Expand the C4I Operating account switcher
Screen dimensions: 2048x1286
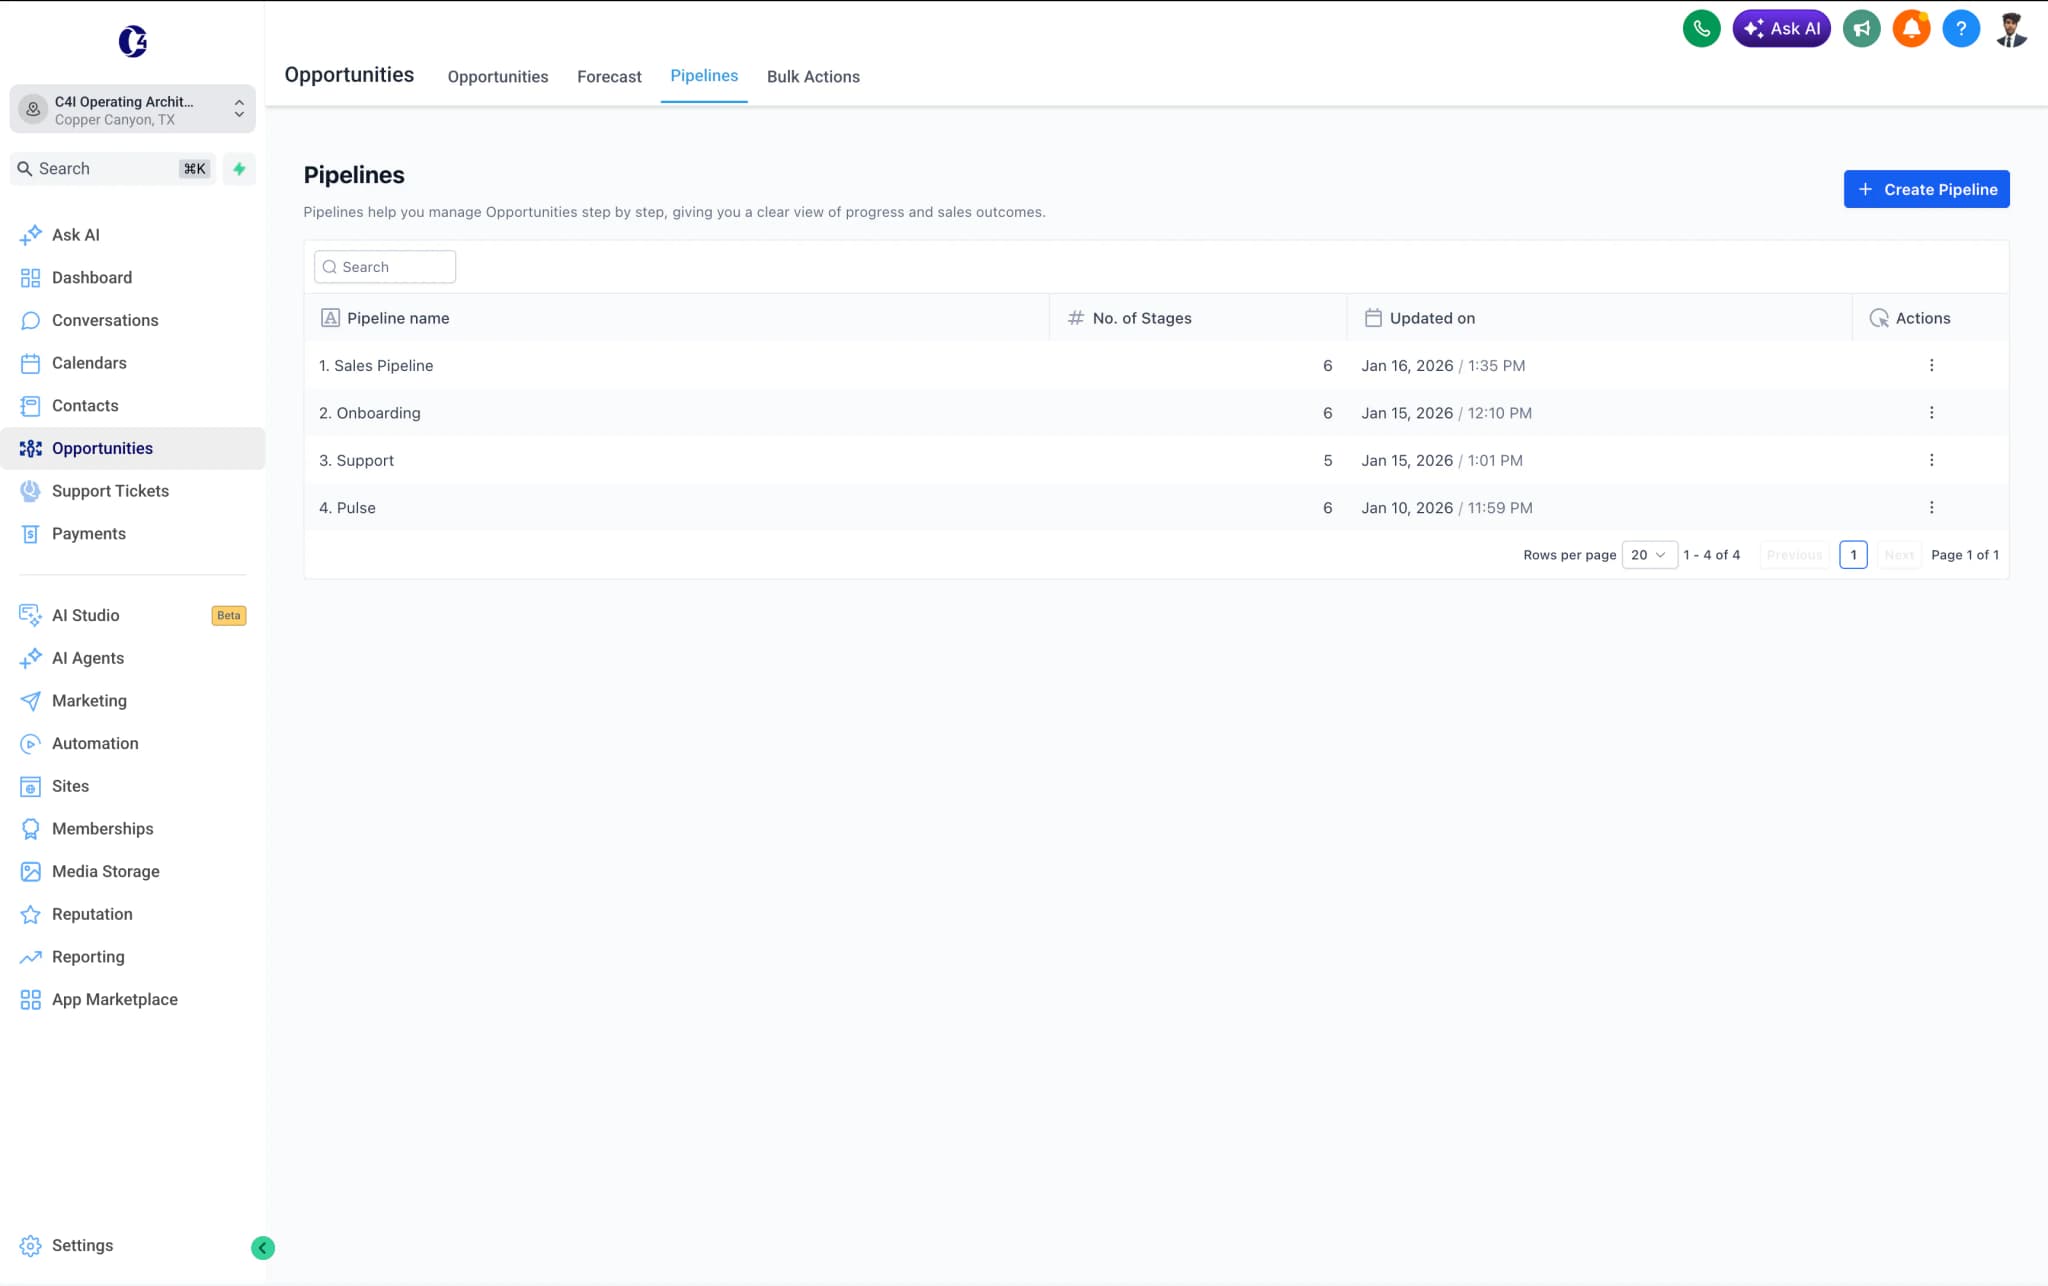click(x=133, y=109)
